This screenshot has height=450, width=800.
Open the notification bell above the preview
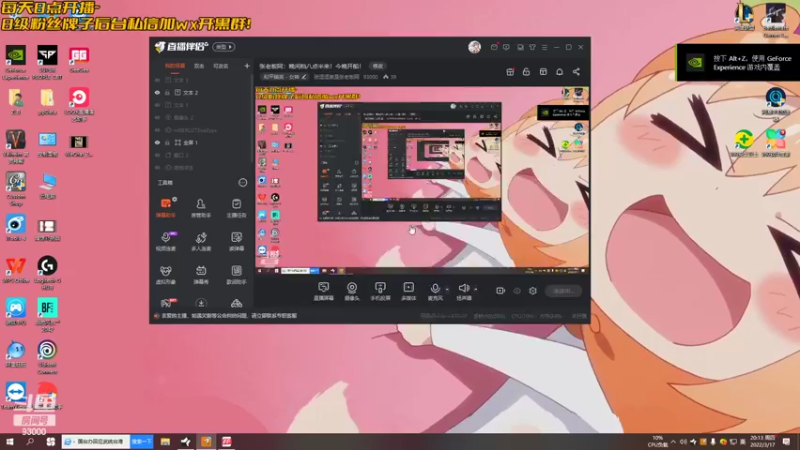click(560, 72)
